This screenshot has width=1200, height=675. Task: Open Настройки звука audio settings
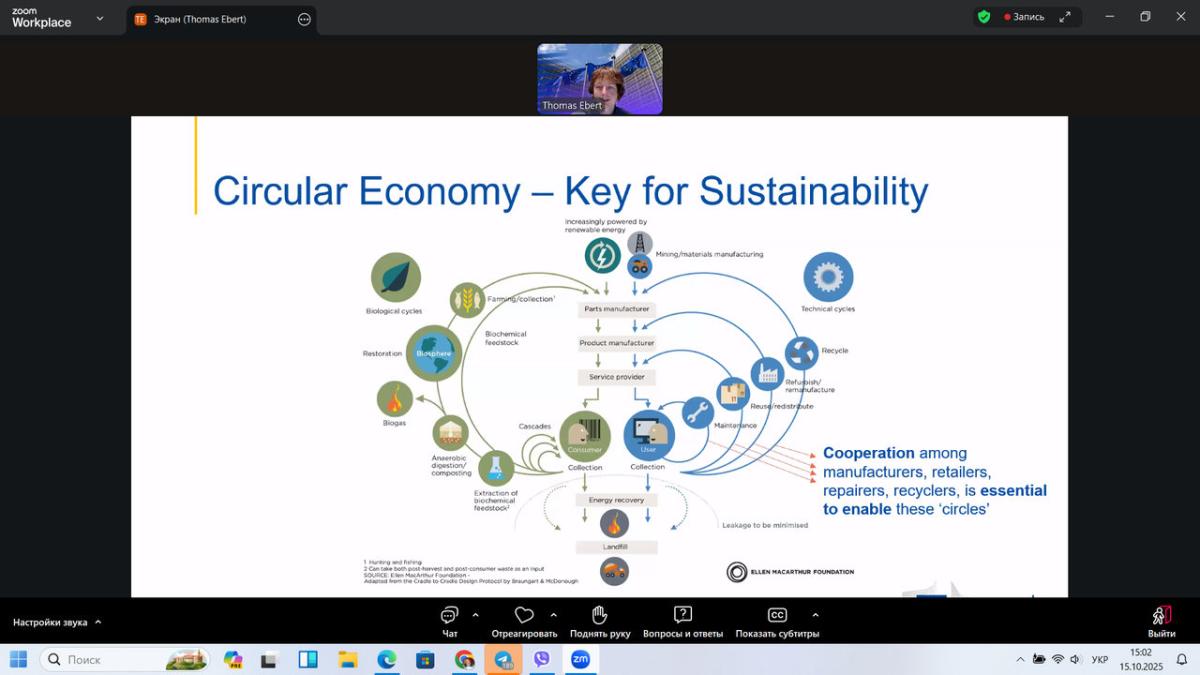(50, 622)
